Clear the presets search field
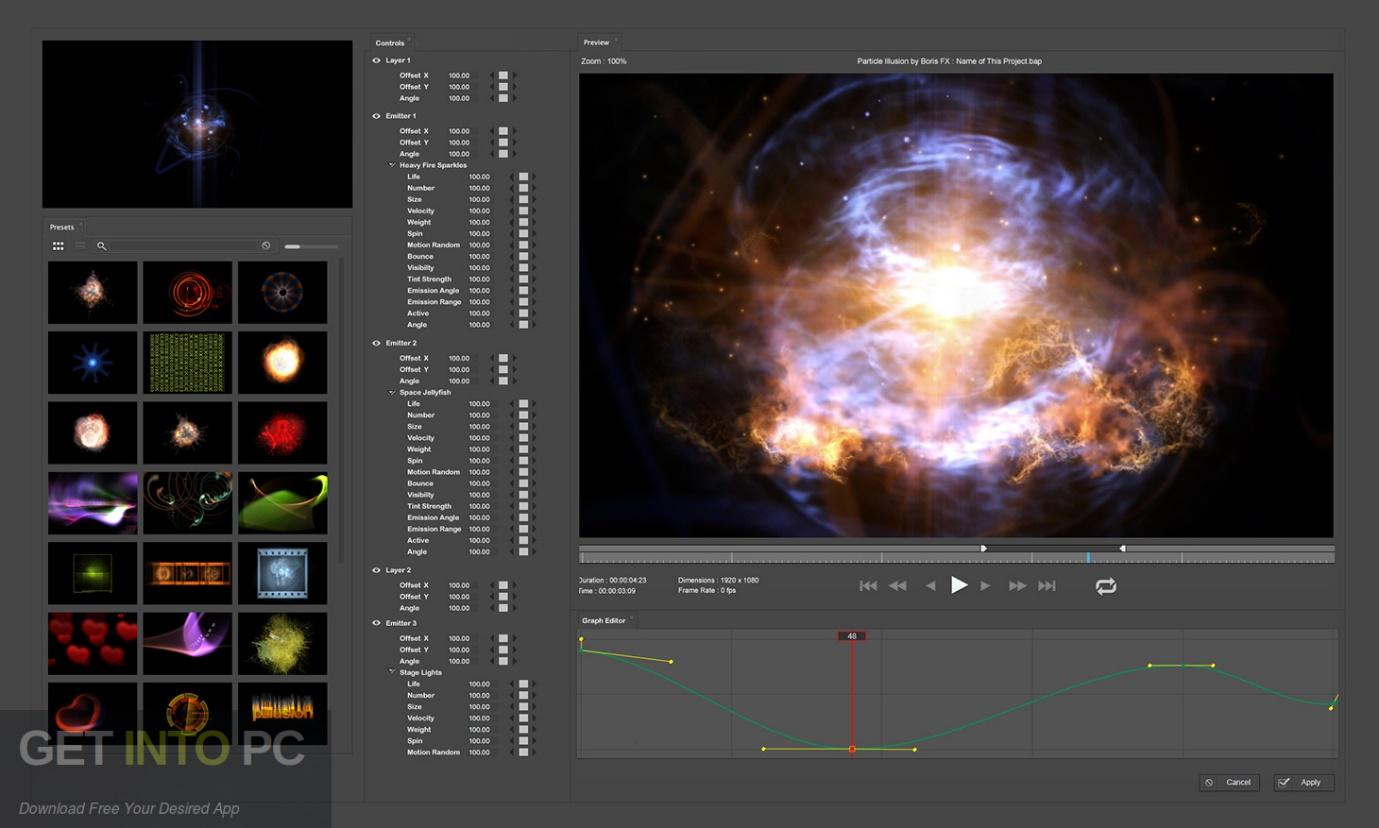The height and width of the screenshot is (828, 1379). (x=266, y=246)
